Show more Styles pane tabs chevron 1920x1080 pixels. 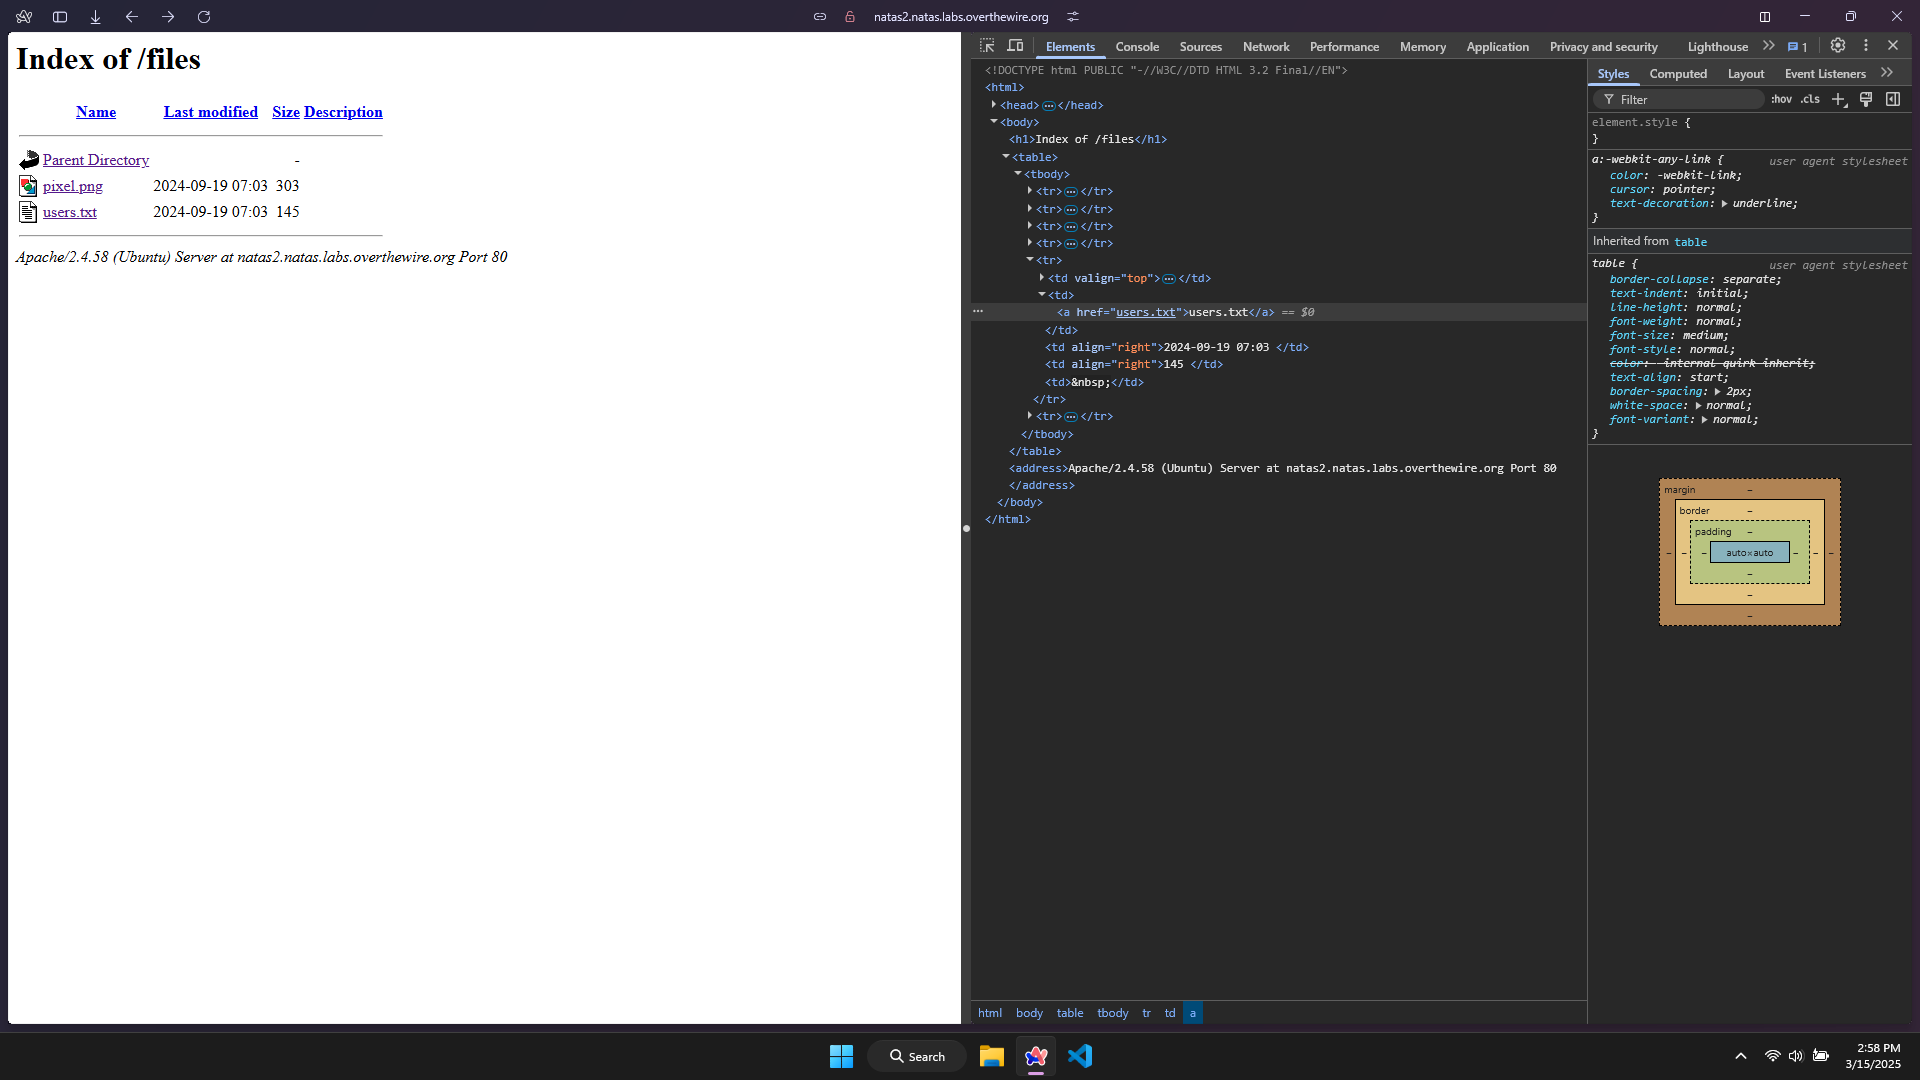tap(1887, 73)
